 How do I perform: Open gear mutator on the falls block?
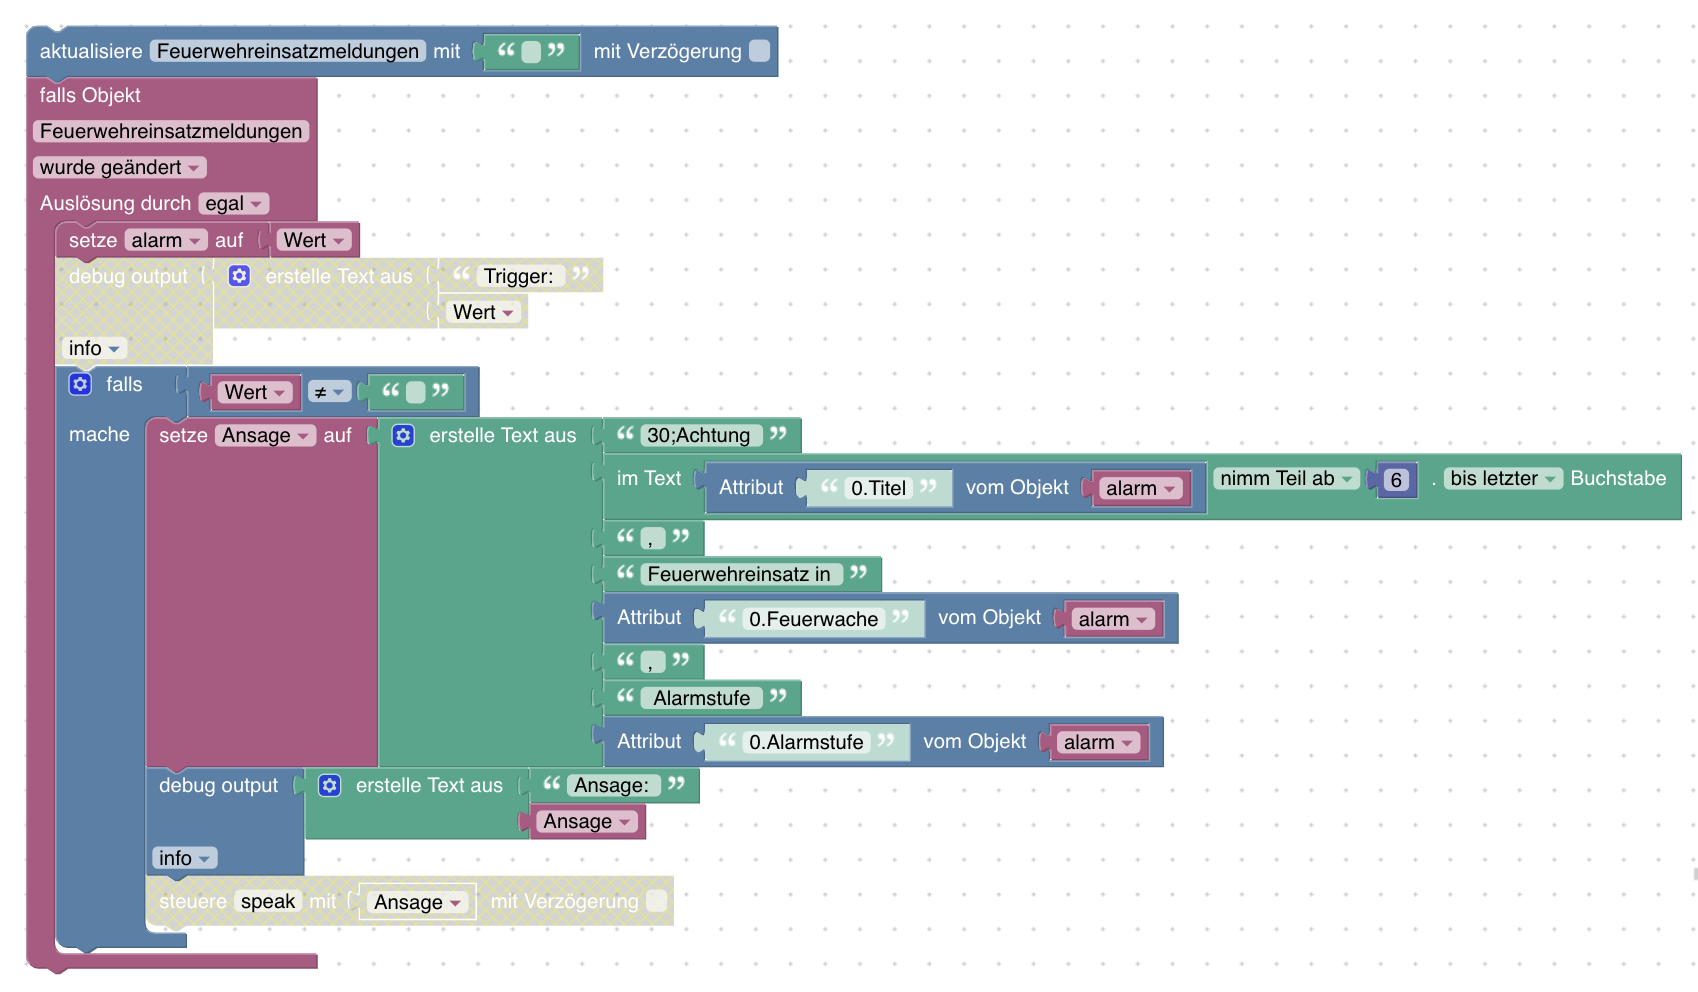coord(80,384)
